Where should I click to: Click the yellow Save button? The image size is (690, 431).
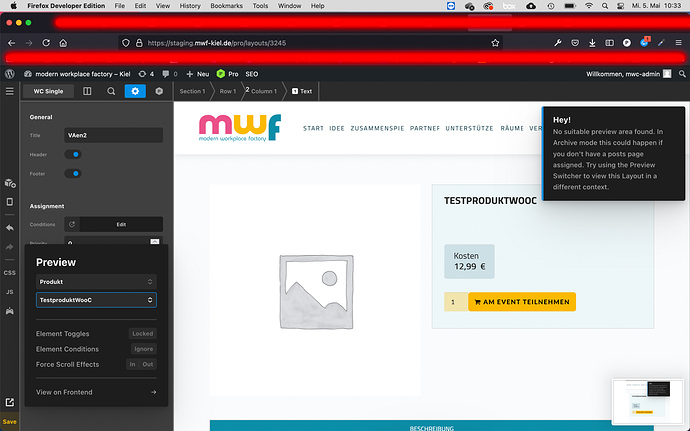[10, 421]
